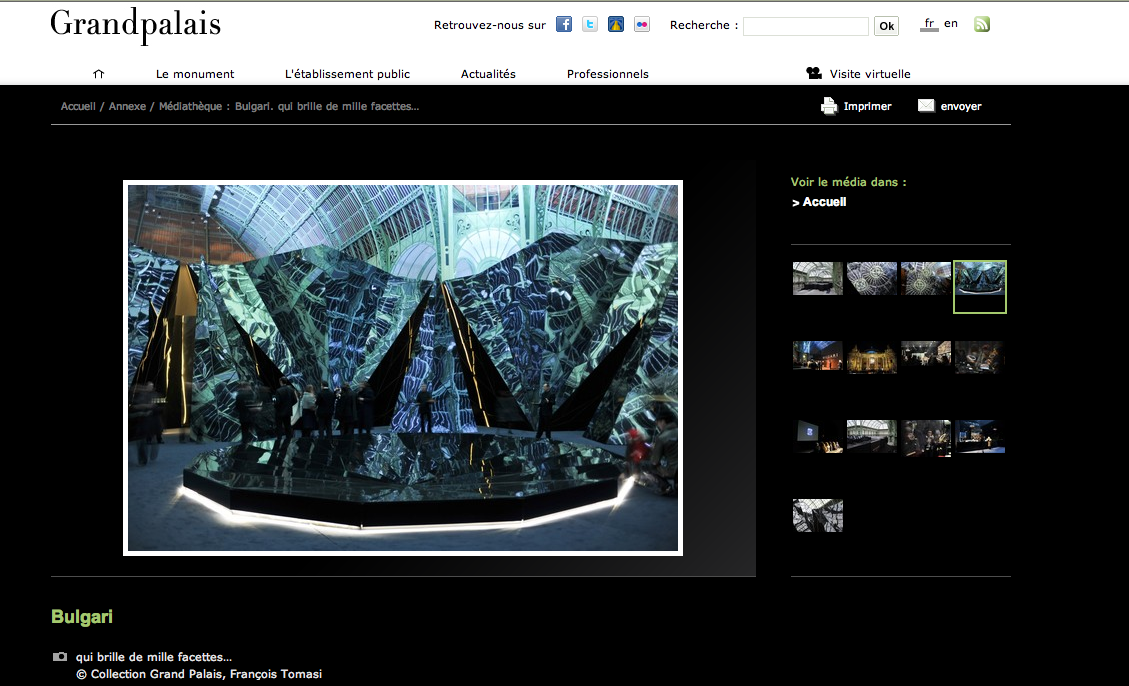Image resolution: width=1129 pixels, height=686 pixels.
Task: Select the fr language link
Action: 929,24
